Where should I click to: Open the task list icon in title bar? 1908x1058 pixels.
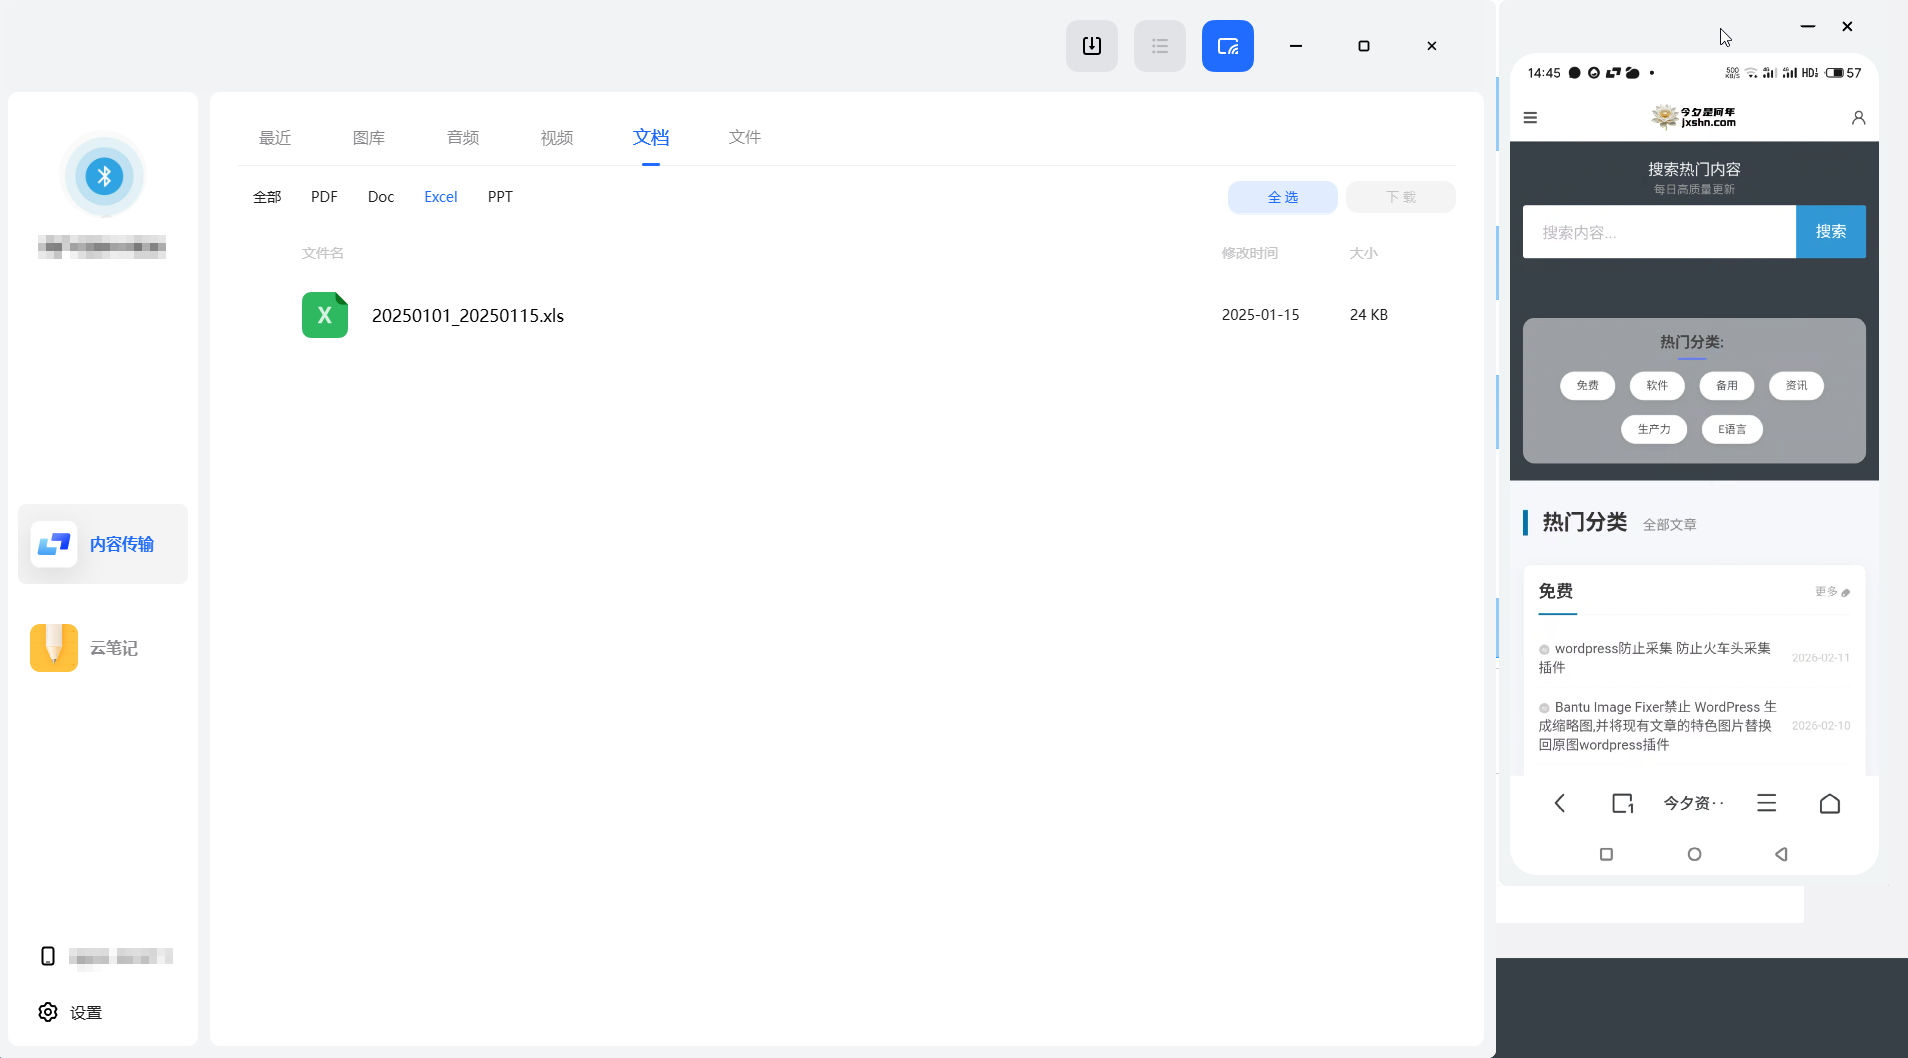coord(1159,46)
